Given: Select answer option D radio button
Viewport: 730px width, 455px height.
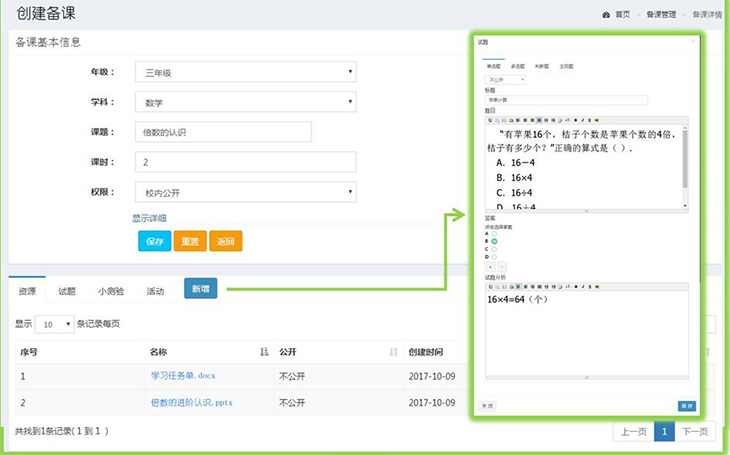Looking at the screenshot, I should [x=494, y=257].
